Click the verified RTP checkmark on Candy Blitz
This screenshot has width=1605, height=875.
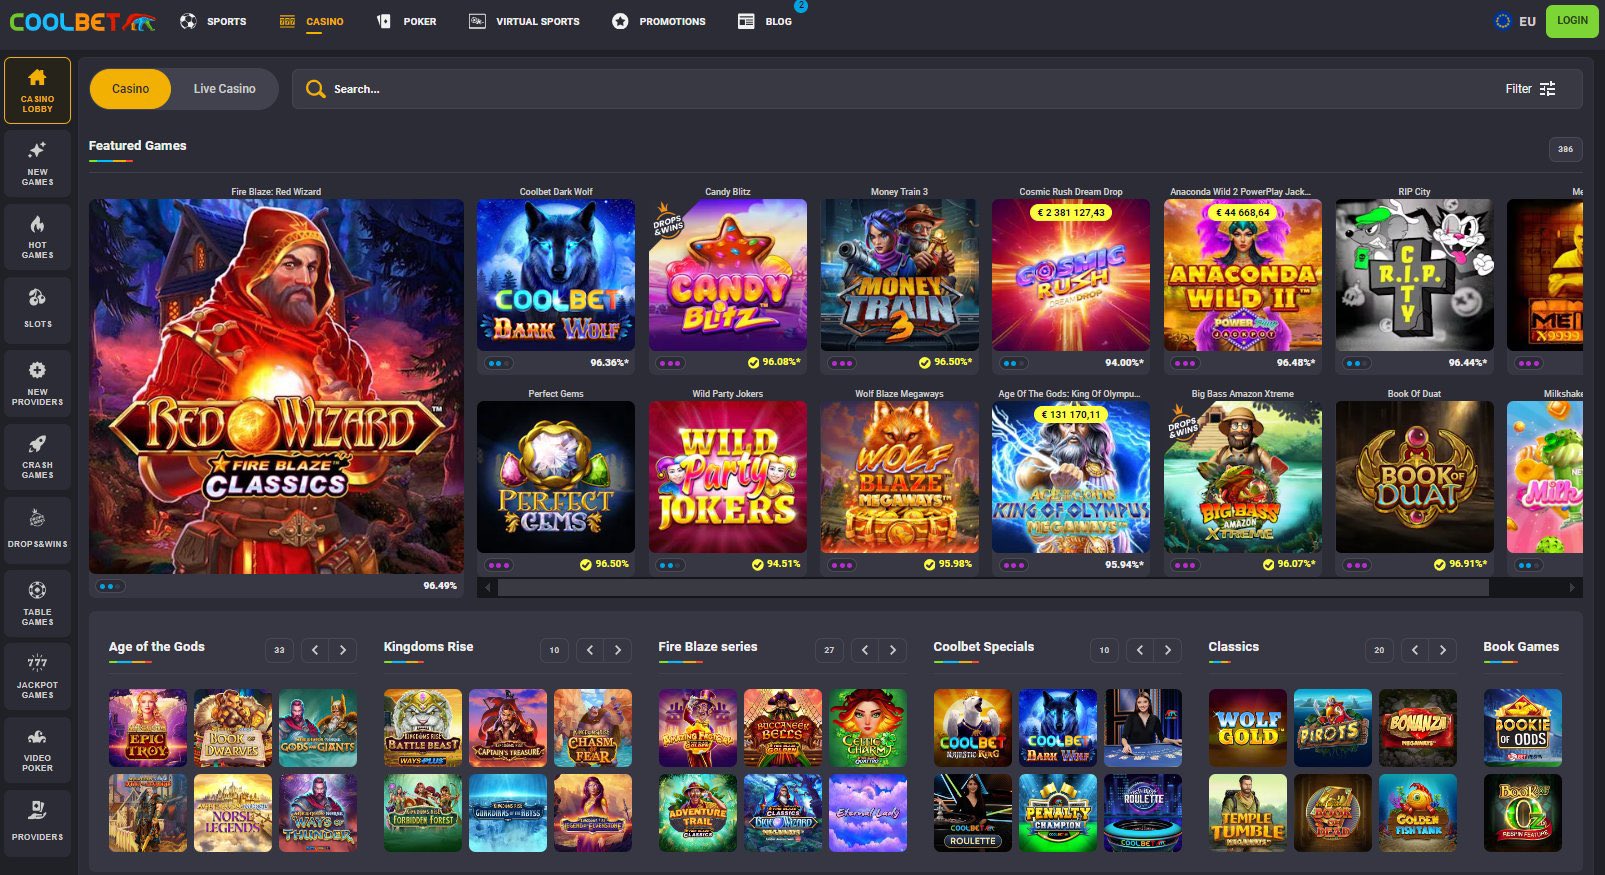click(753, 363)
